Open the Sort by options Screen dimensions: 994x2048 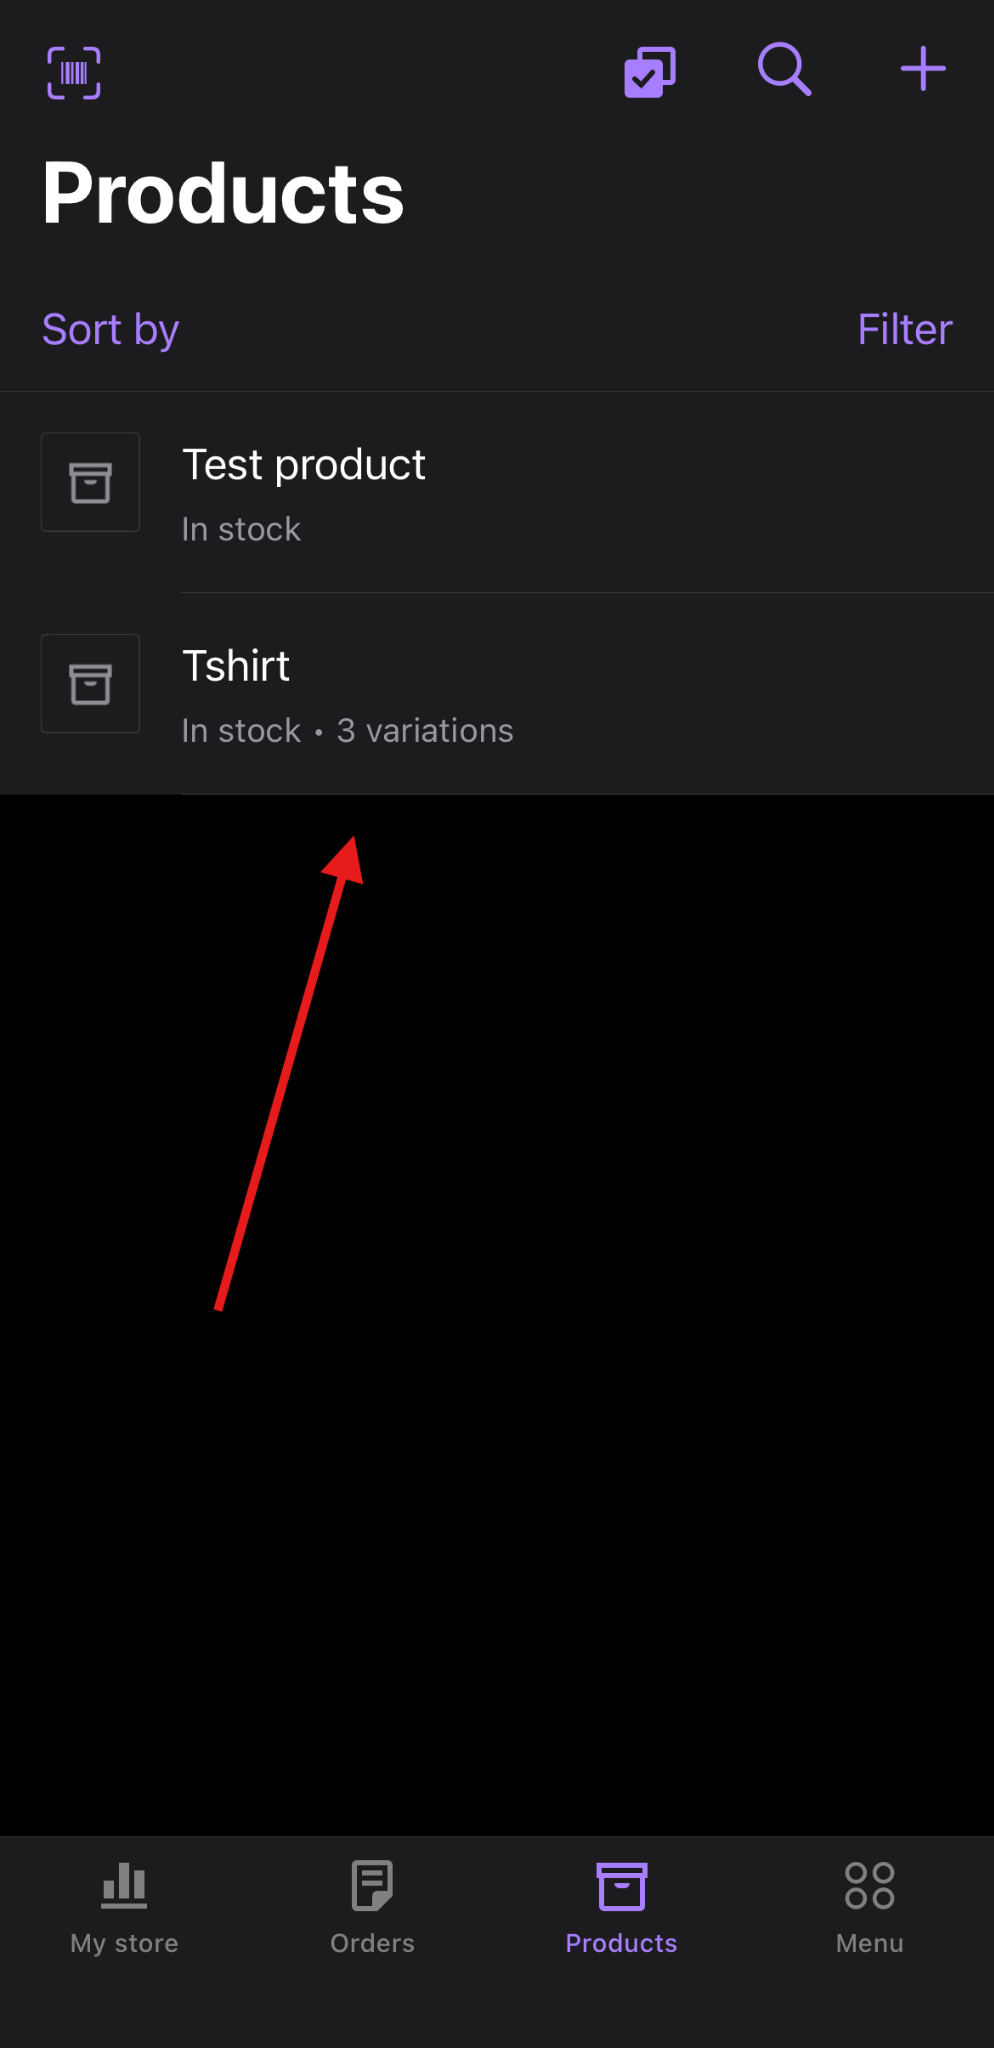110,330
